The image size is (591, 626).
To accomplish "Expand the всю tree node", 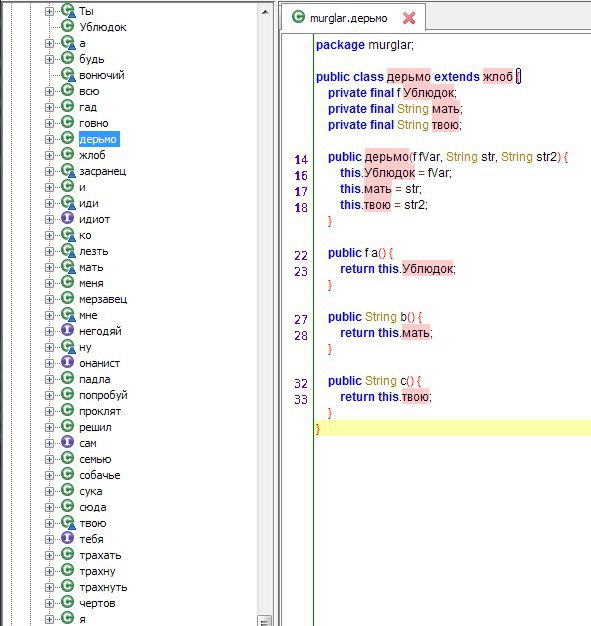I will click(49, 91).
